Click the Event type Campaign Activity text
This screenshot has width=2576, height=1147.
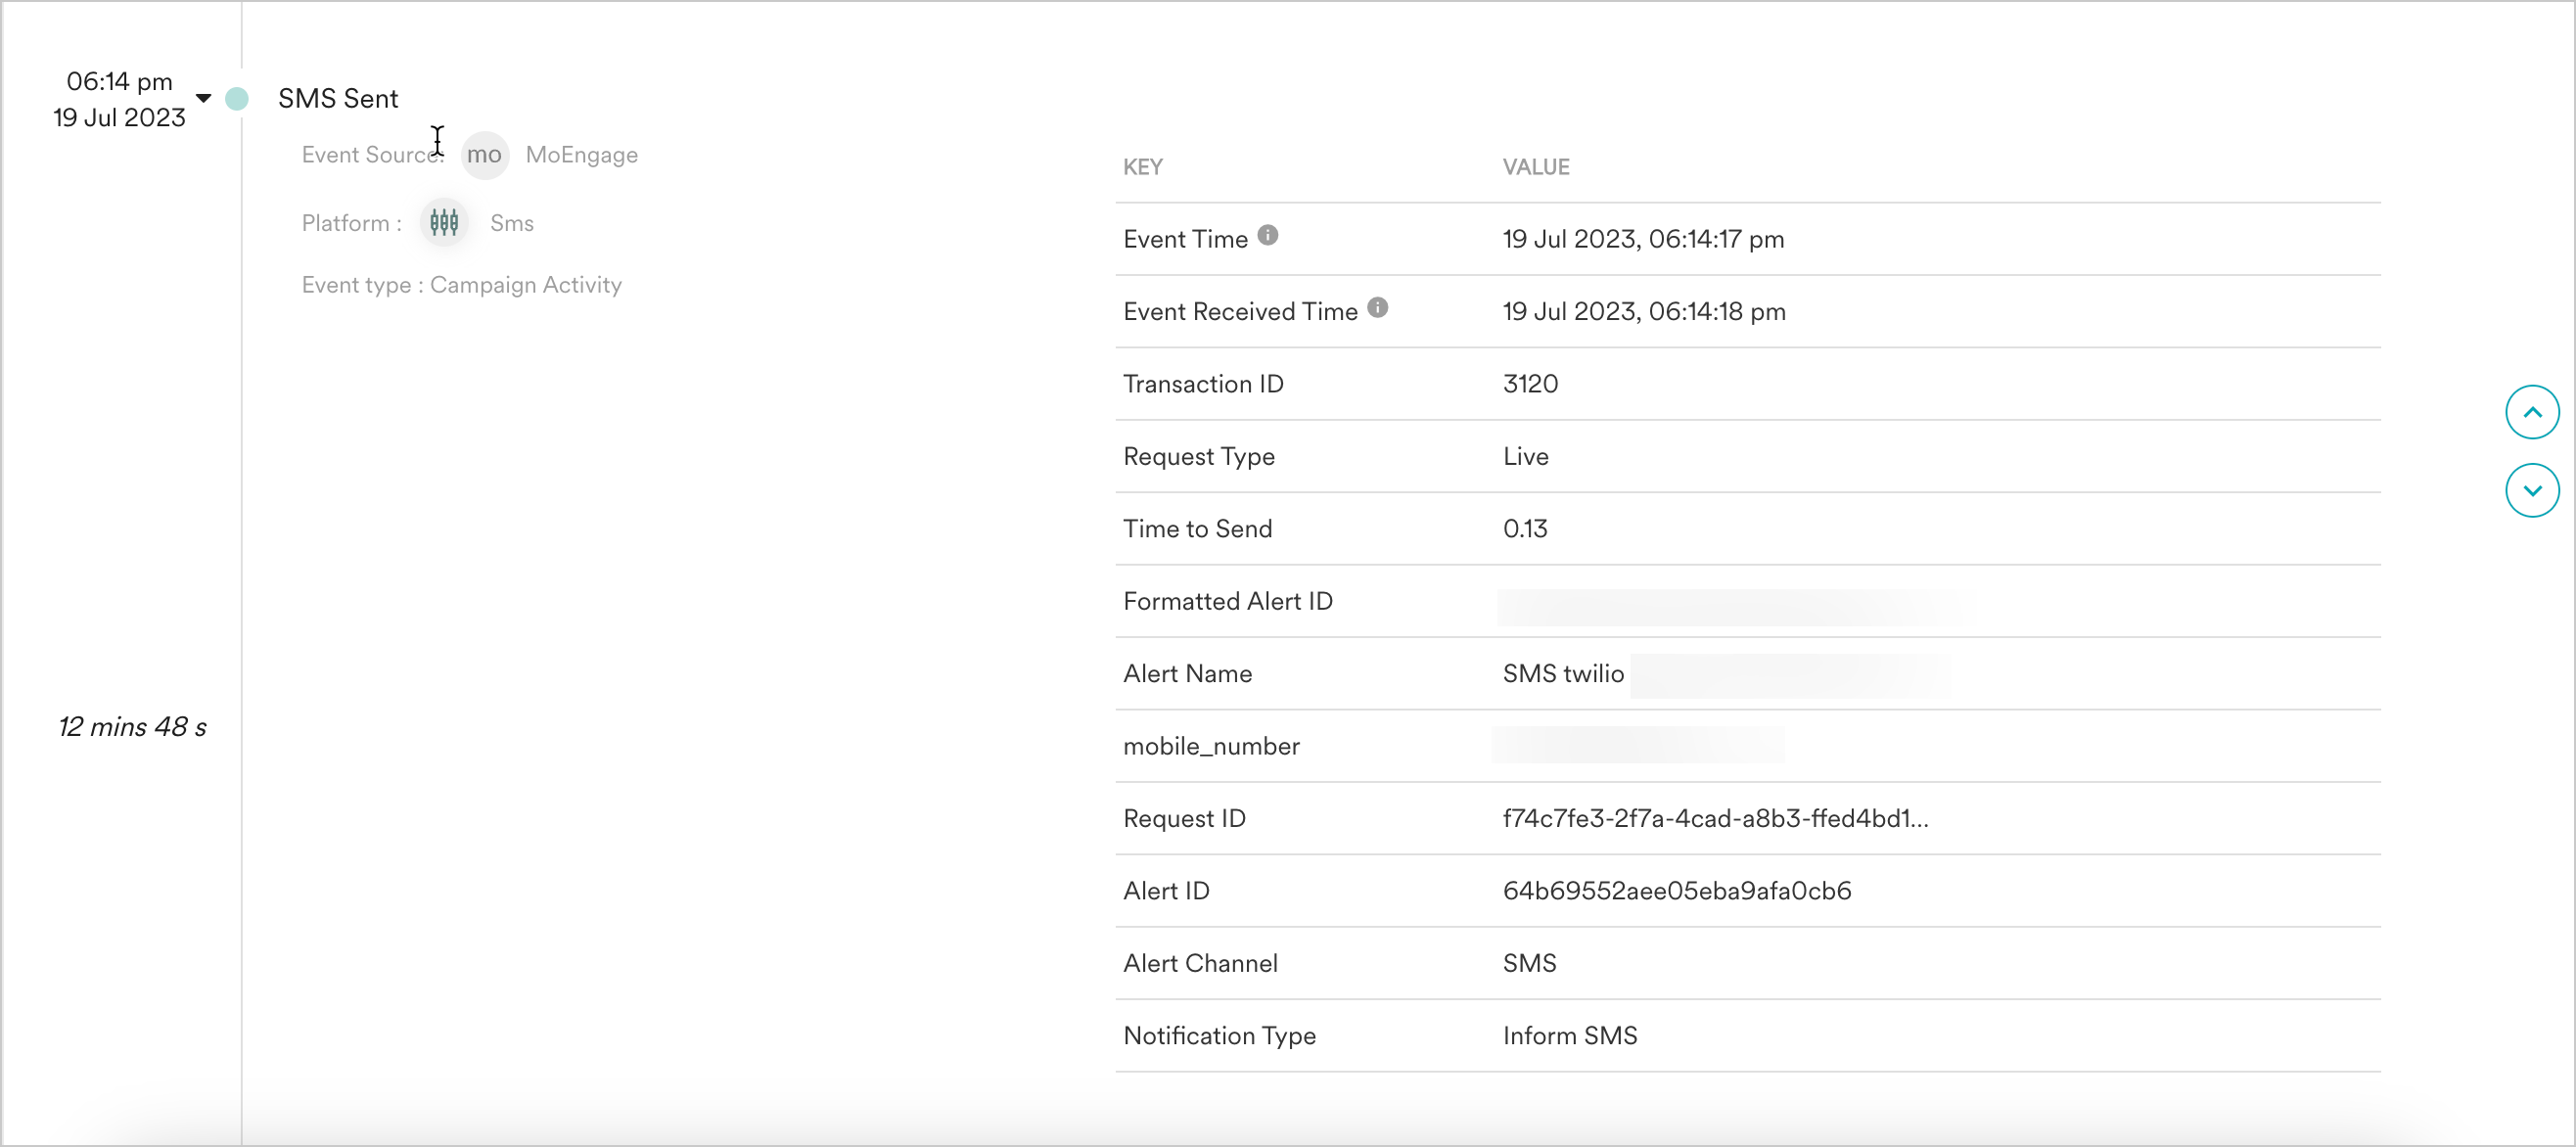click(461, 285)
